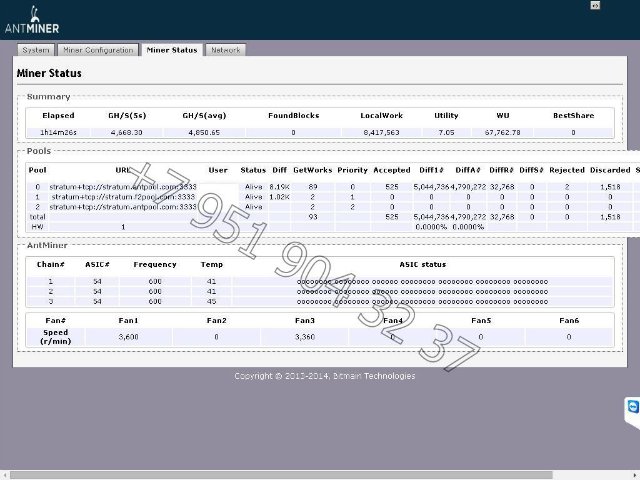Image resolution: width=640 pixels, height=480 pixels.
Task: Click pool 0 DiffR# value 32,768
Action: [x=502, y=187]
